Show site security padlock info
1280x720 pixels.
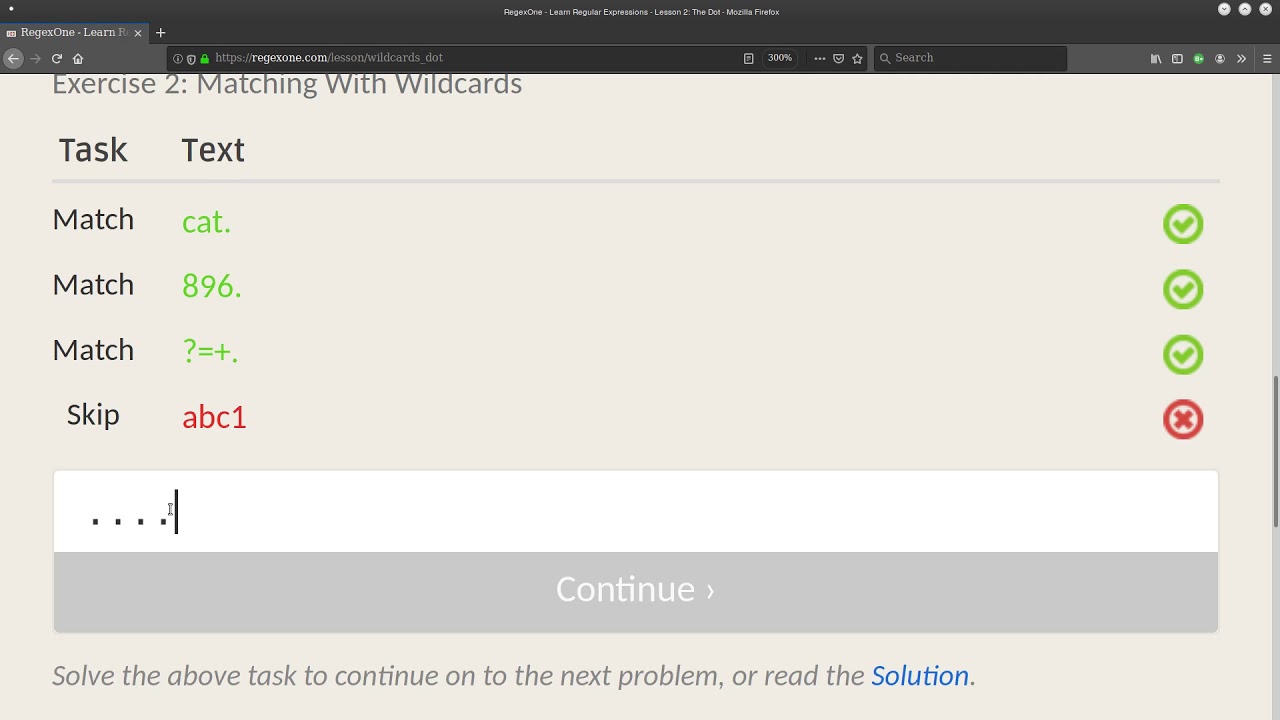pos(205,59)
